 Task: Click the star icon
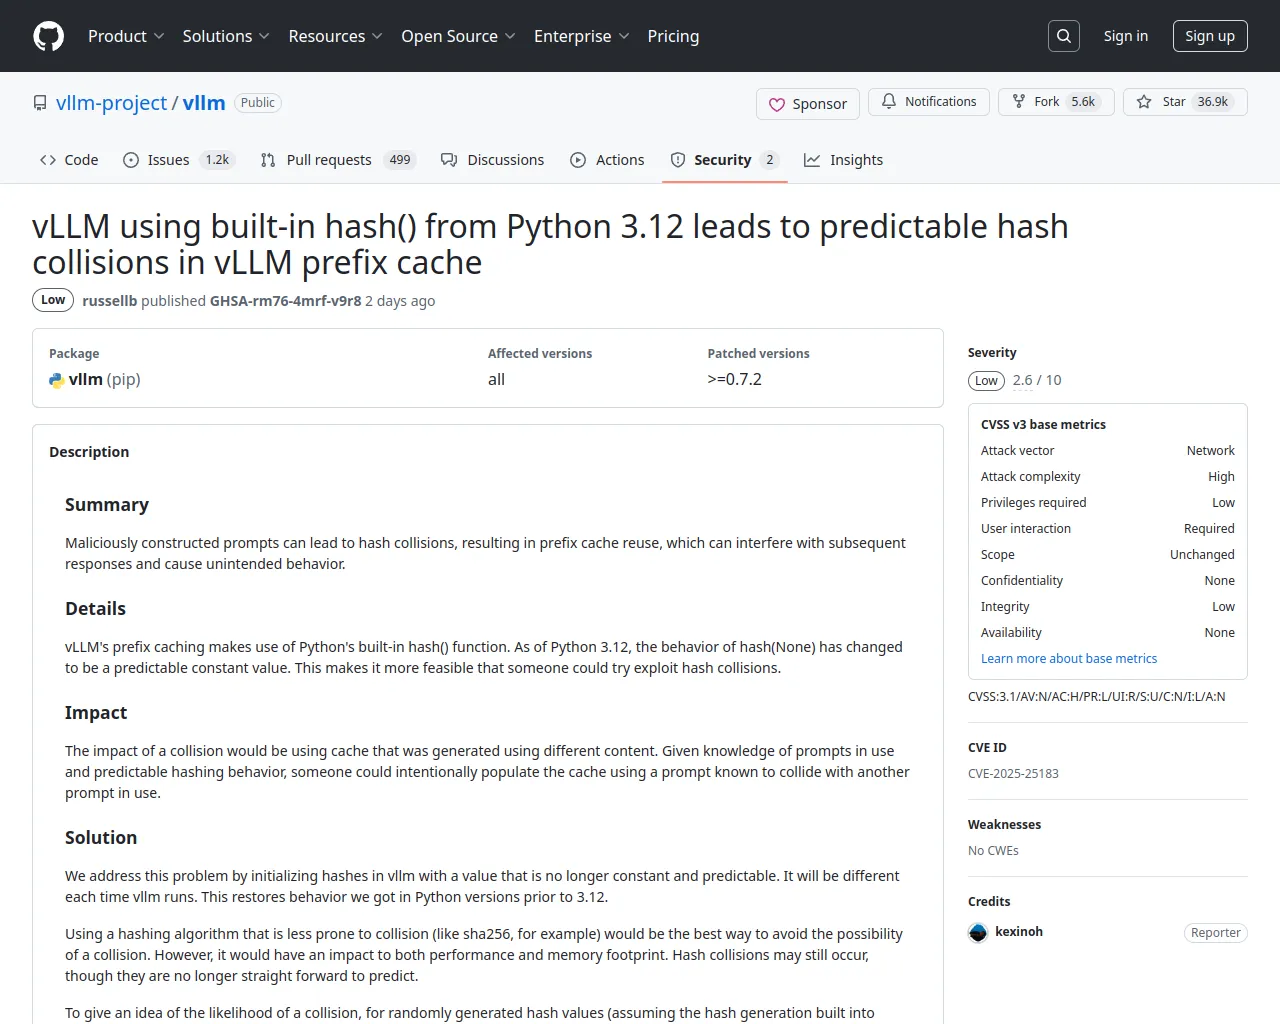pyautogui.click(x=1144, y=102)
